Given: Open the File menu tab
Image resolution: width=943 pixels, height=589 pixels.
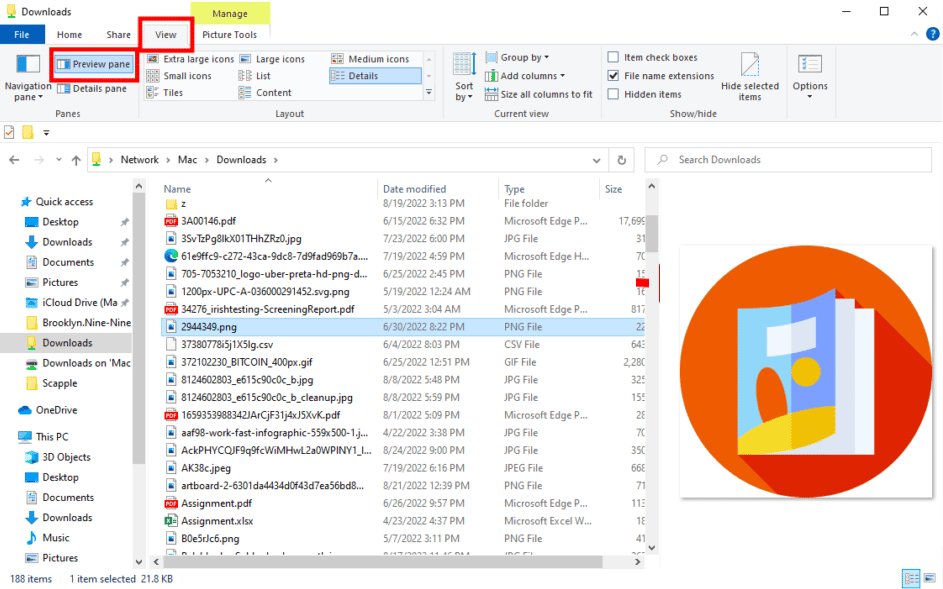Looking at the screenshot, I should coord(22,35).
